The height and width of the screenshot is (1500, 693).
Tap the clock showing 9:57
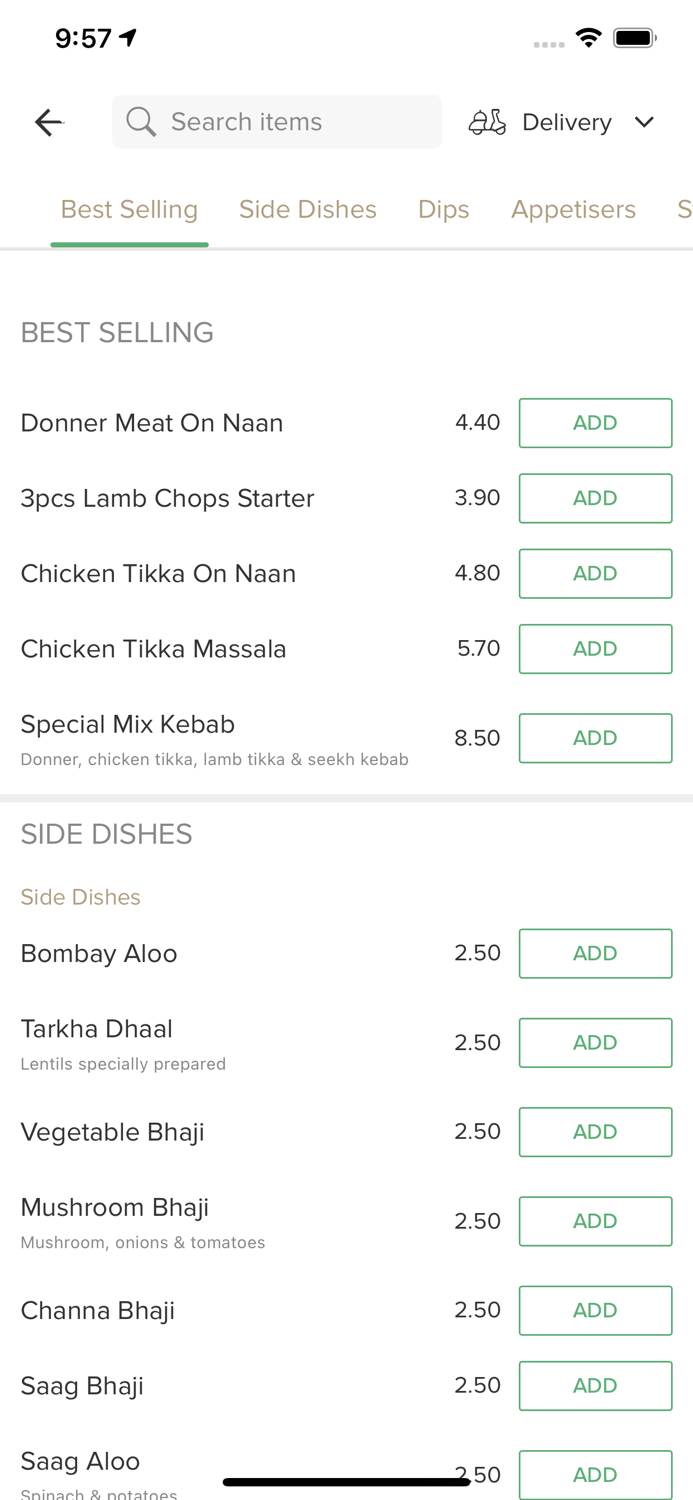(85, 37)
